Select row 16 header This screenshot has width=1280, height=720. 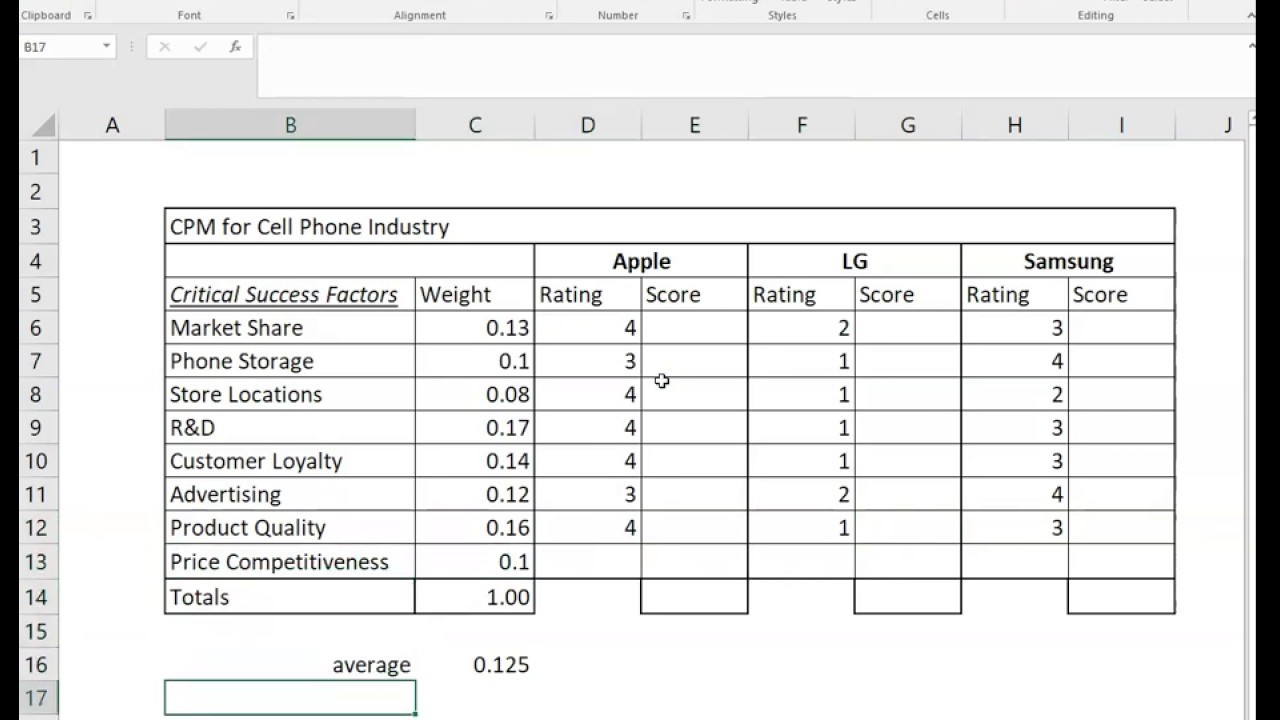[36, 665]
